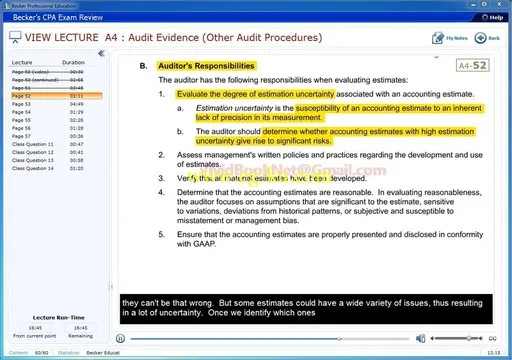
Task: Jump to Page 57 lecture
Action: (x=48, y=136)
